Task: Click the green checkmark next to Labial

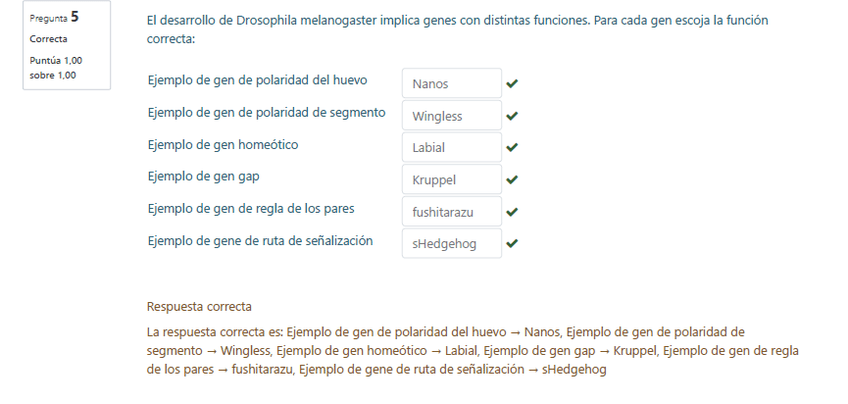Action: [x=512, y=148]
